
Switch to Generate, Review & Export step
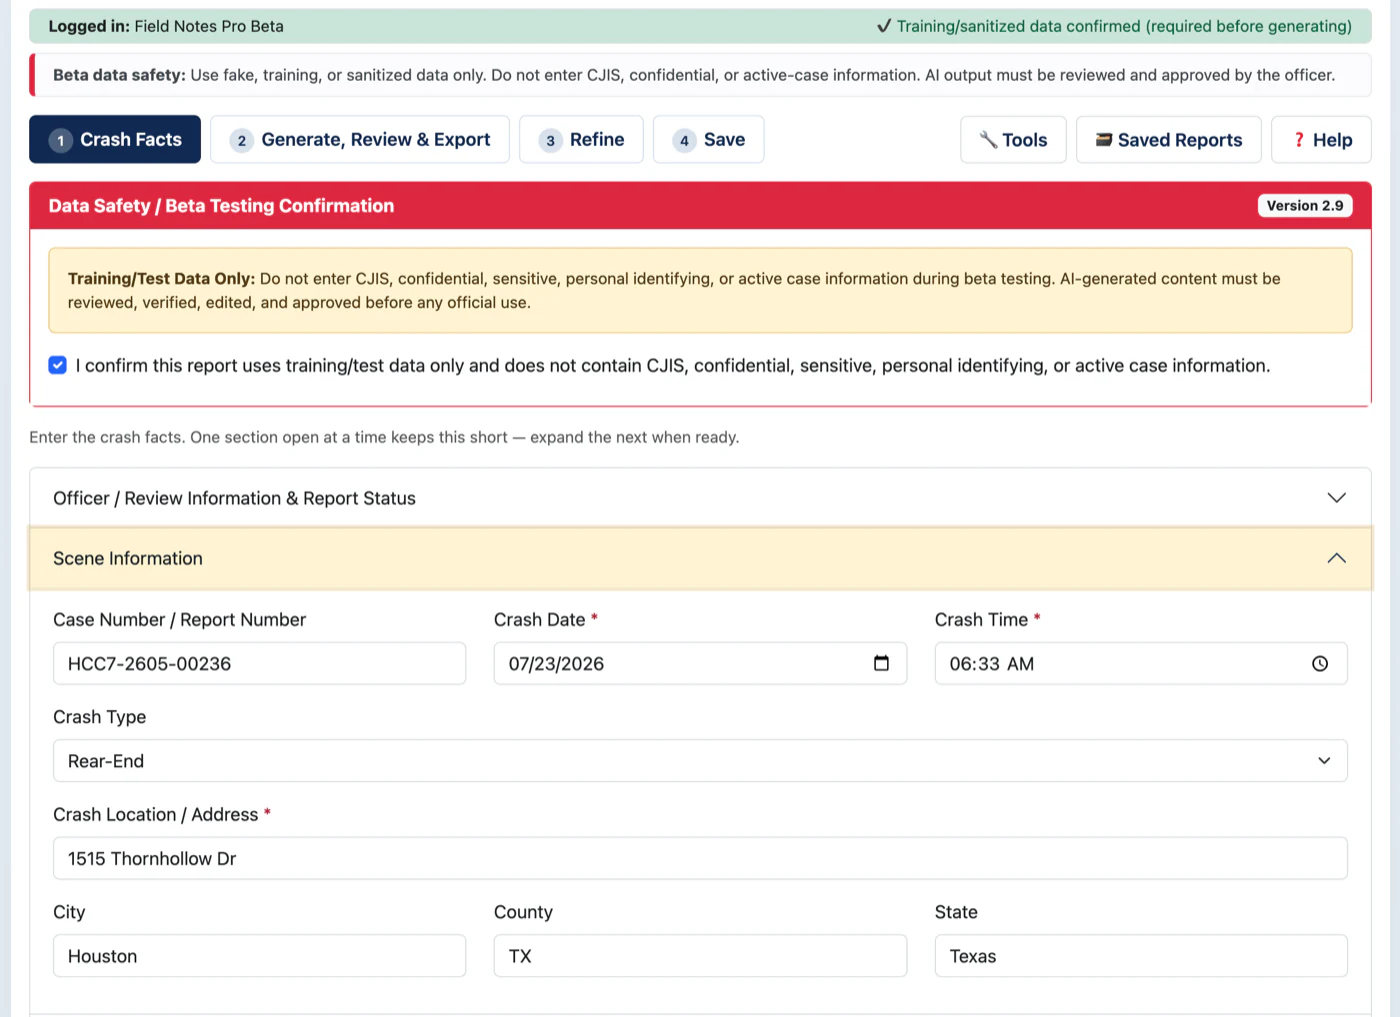360,139
